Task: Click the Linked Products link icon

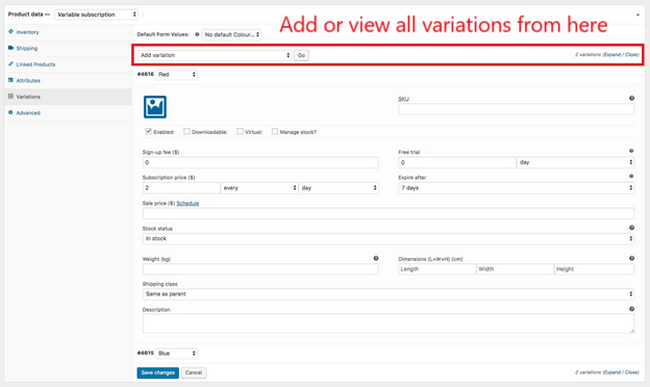Action: [x=11, y=64]
